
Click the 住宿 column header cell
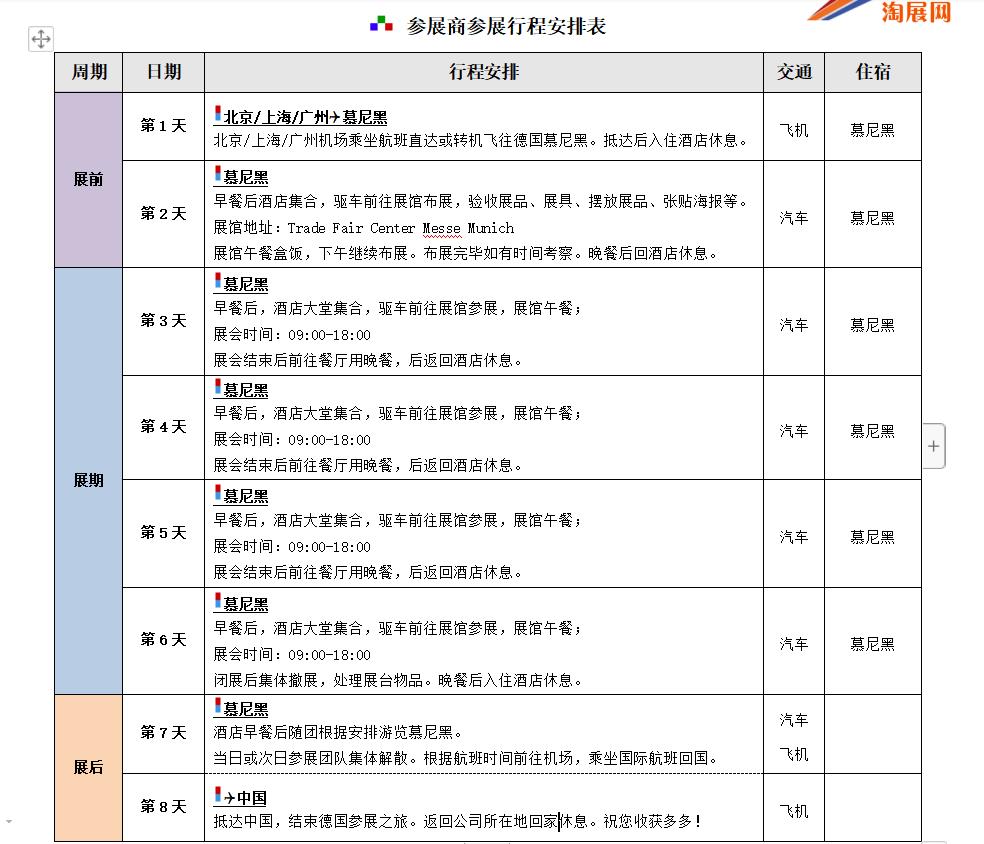pos(873,72)
